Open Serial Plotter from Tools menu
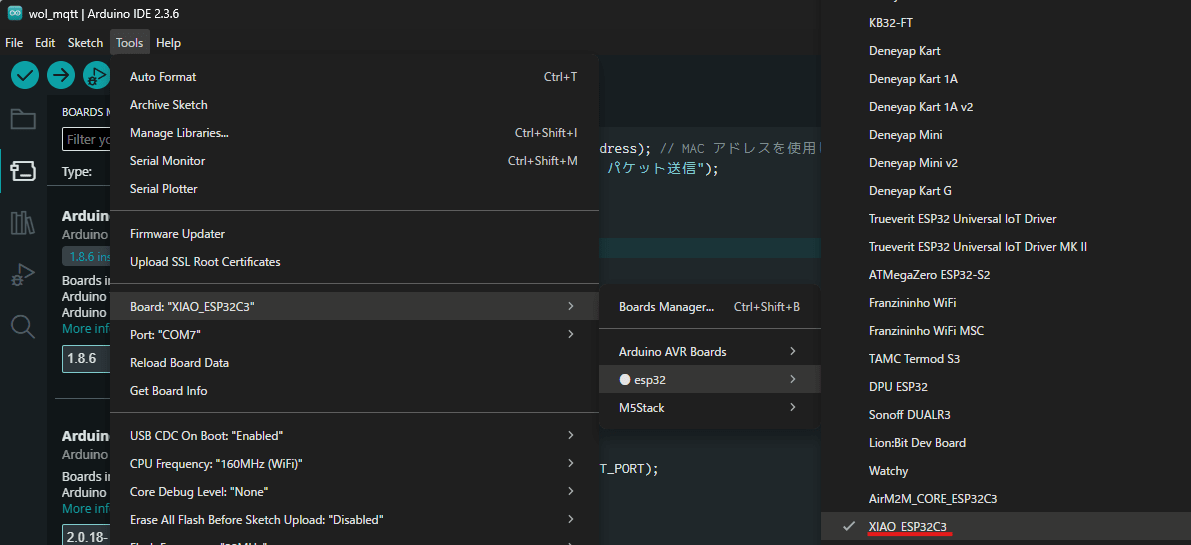 click(354, 188)
